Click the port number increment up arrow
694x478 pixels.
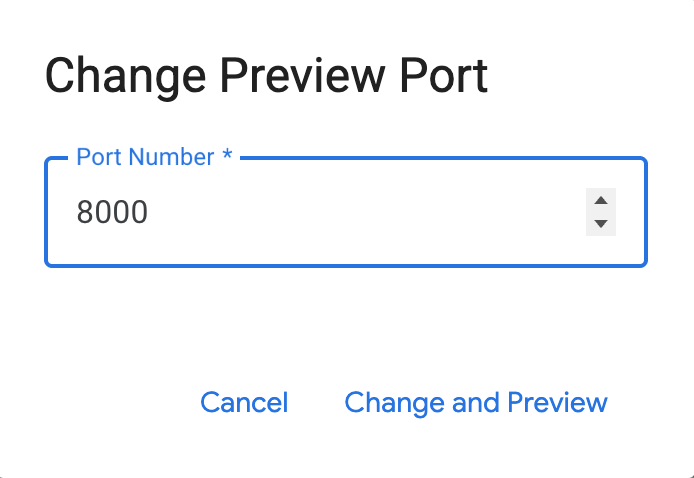point(600,200)
